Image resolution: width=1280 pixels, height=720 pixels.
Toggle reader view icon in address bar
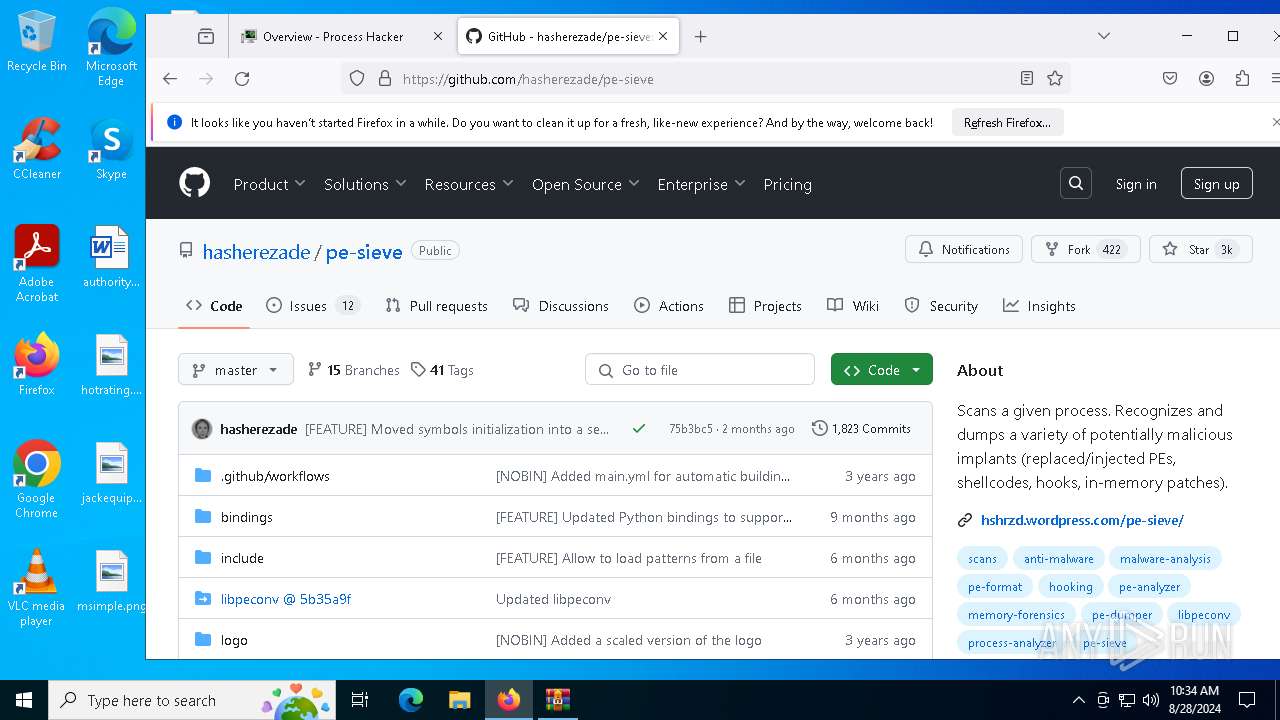(x=1026, y=79)
